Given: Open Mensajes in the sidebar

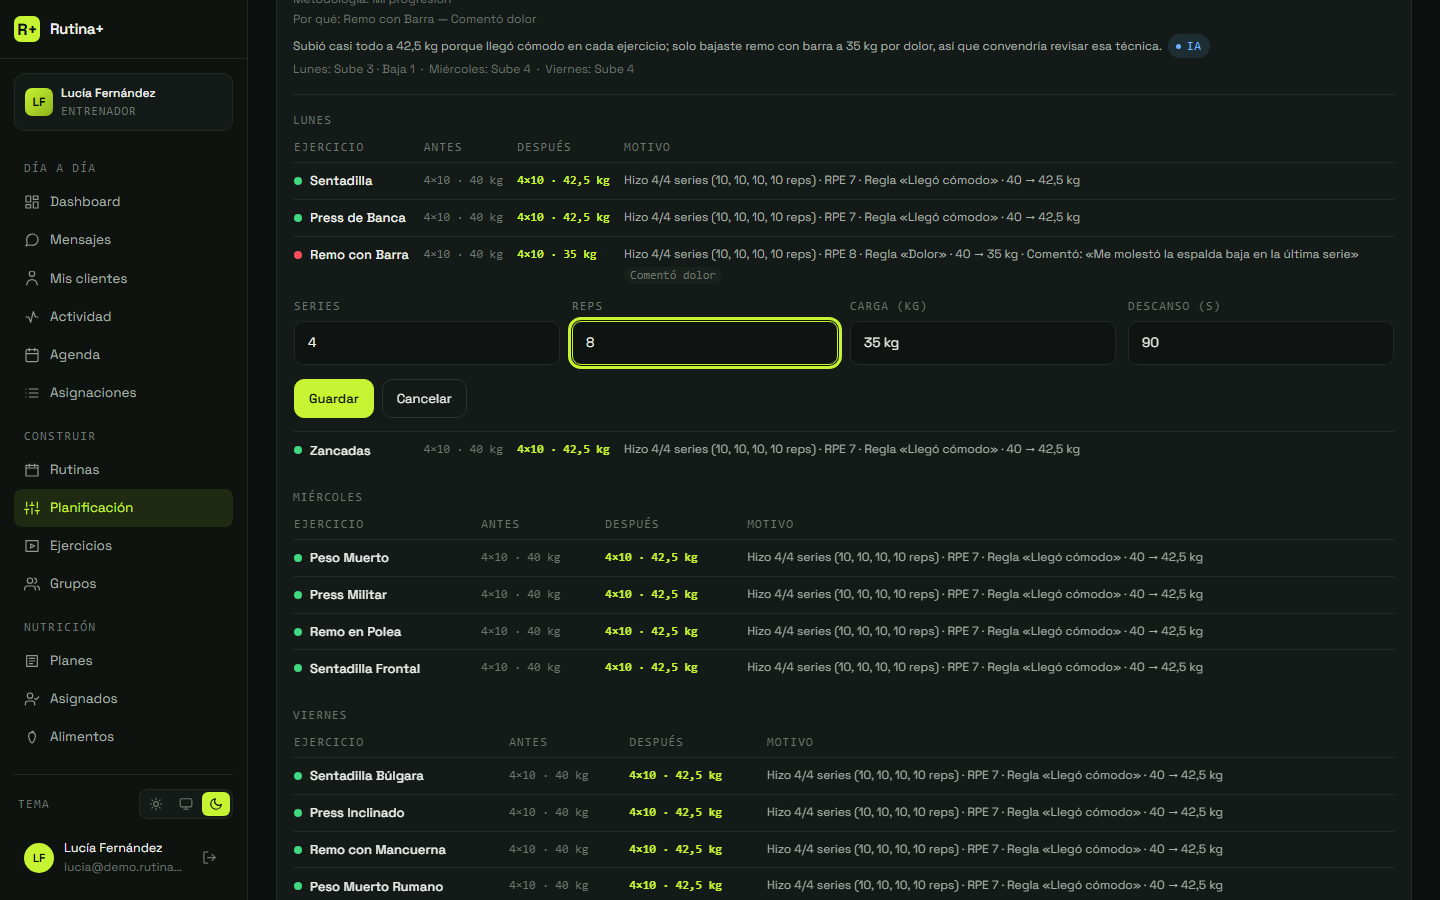Looking at the screenshot, I should coord(123,240).
